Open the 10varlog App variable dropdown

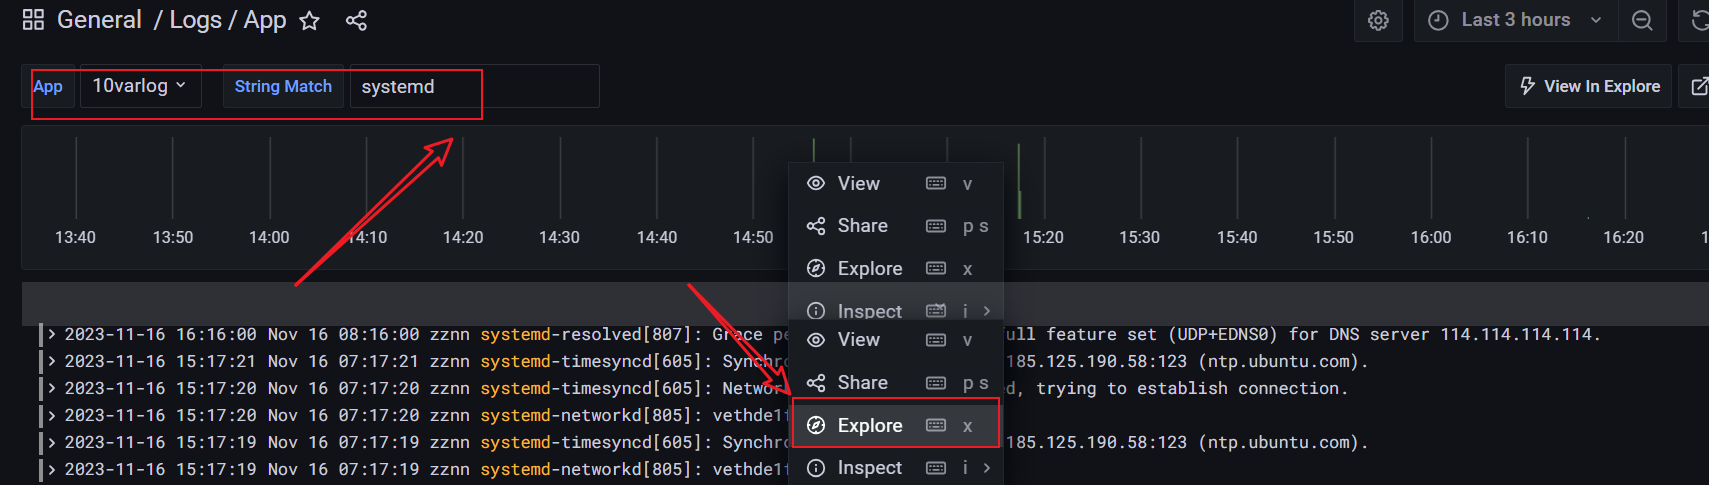click(x=139, y=86)
